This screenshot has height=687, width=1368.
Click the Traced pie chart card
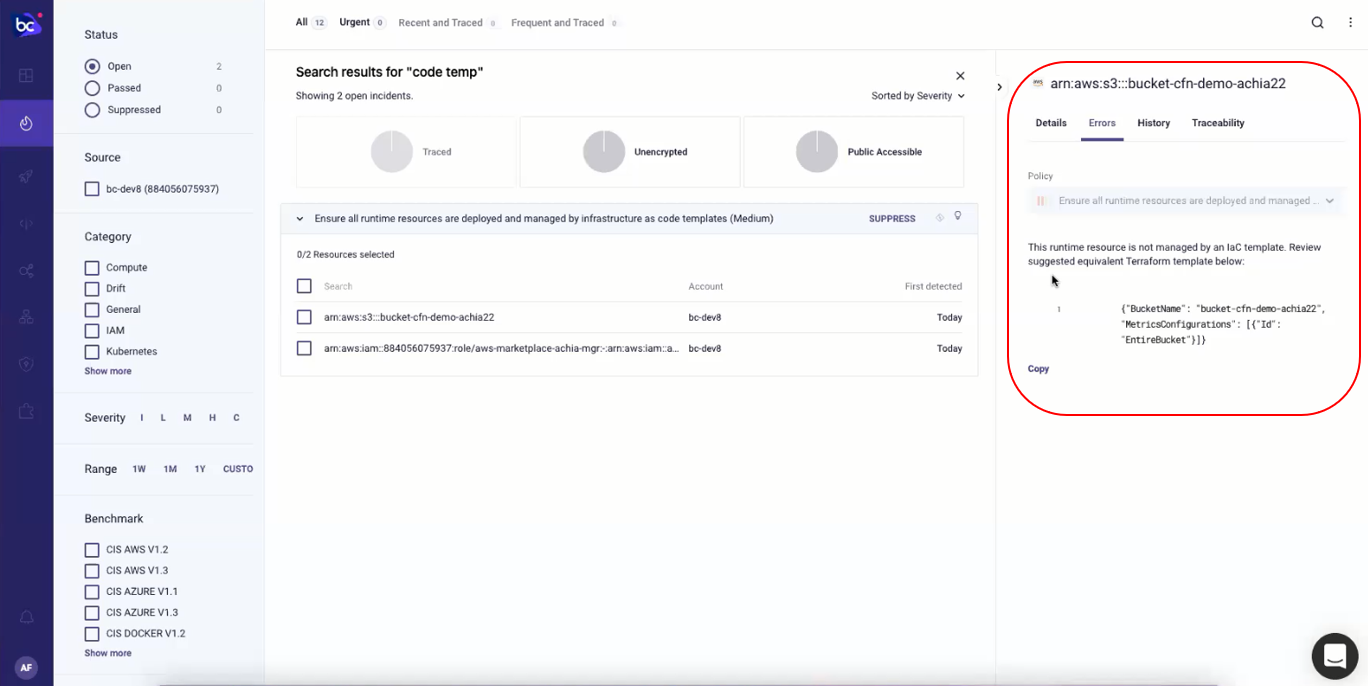[406, 152]
